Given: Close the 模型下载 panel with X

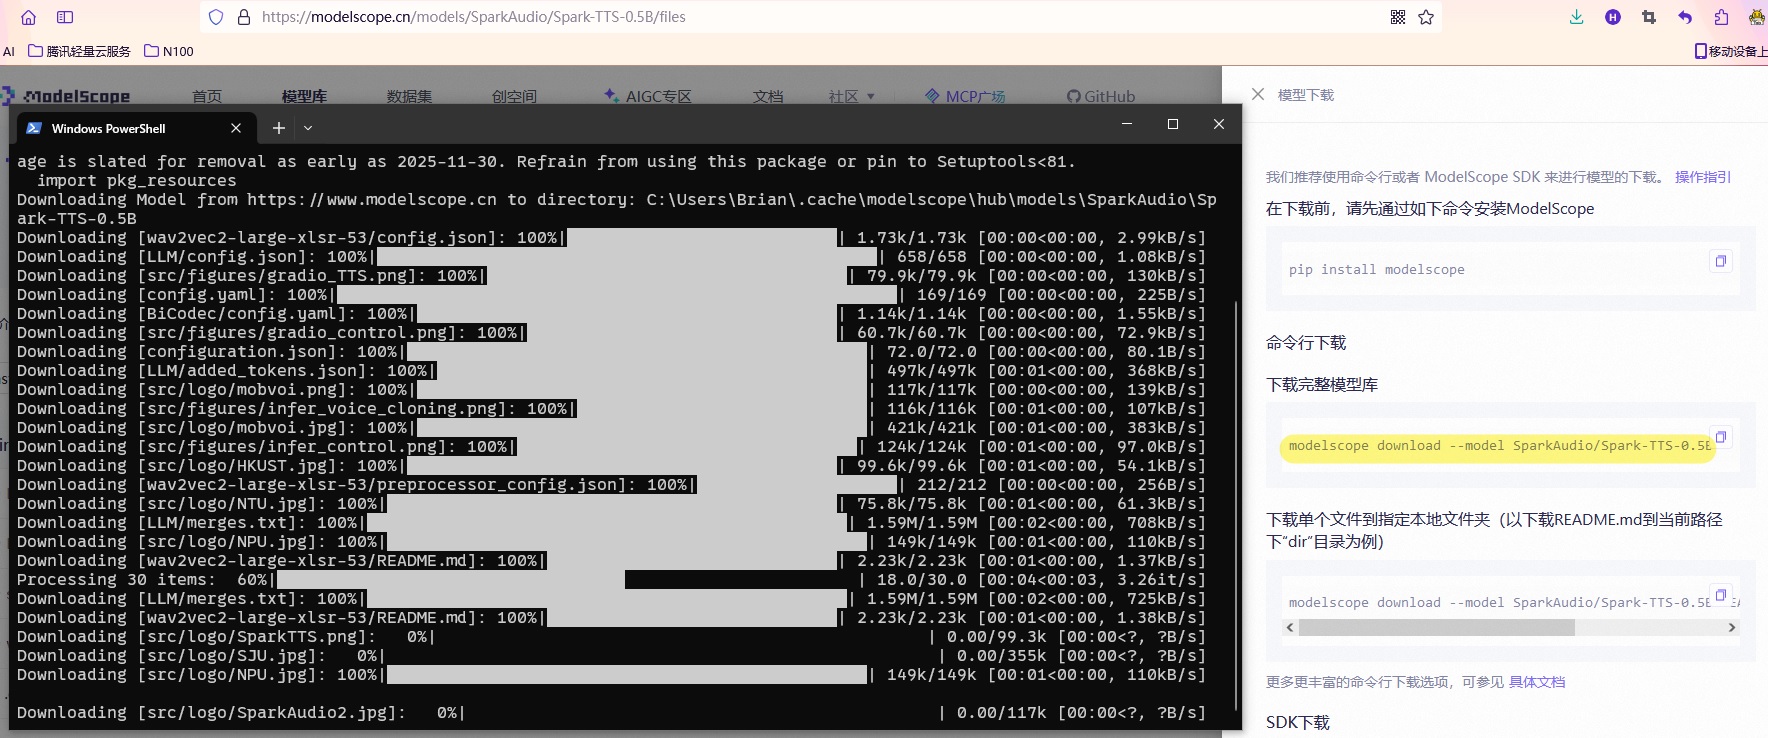Looking at the screenshot, I should point(1258,94).
